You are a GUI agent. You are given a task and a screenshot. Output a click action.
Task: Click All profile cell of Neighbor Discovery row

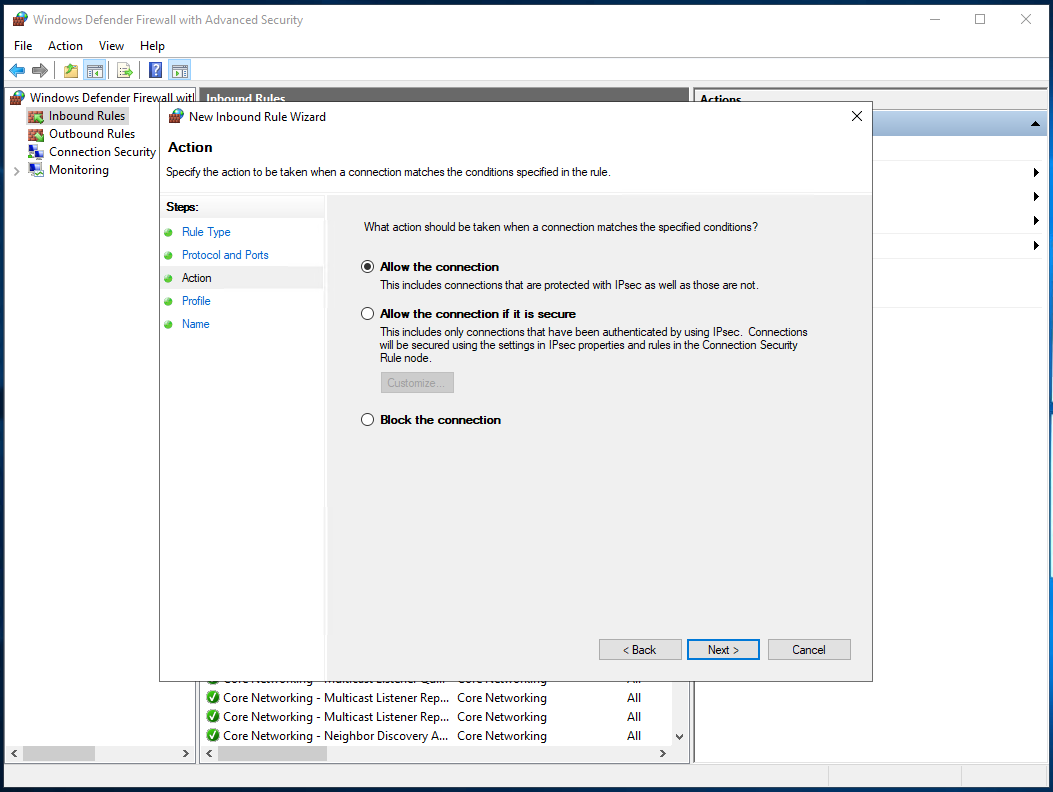pyautogui.click(x=634, y=736)
